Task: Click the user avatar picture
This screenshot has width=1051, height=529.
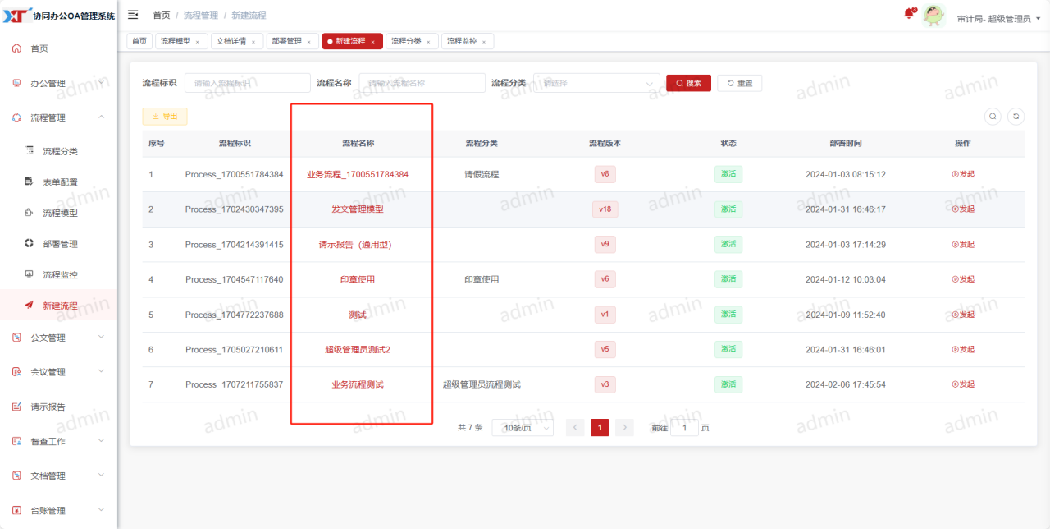Action: (932, 15)
